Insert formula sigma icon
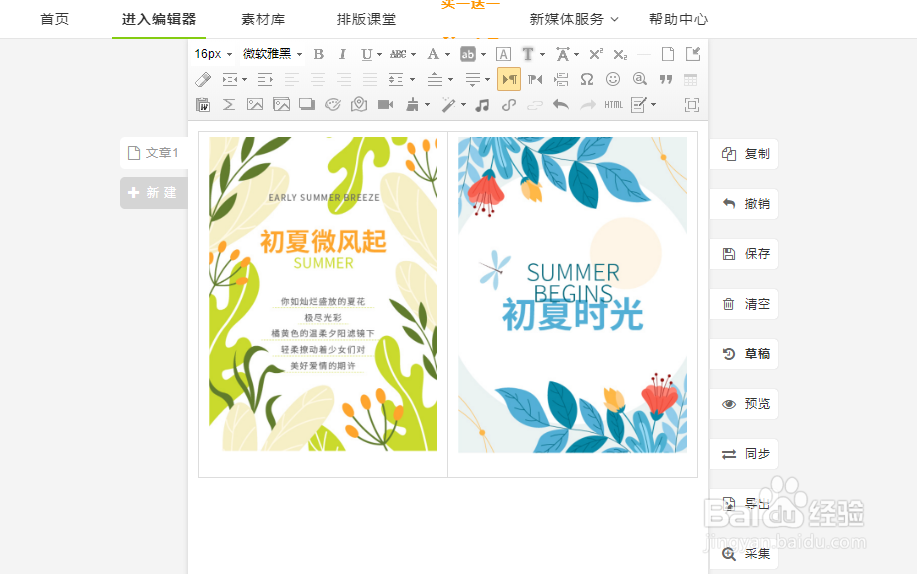The image size is (917, 574). (x=229, y=105)
